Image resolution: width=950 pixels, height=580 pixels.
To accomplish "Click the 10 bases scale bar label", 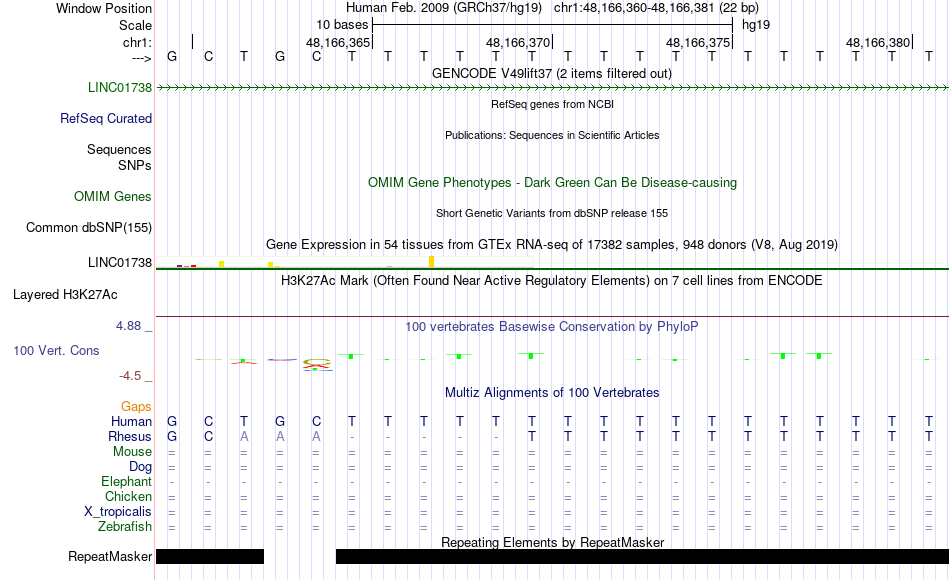I will [342, 25].
